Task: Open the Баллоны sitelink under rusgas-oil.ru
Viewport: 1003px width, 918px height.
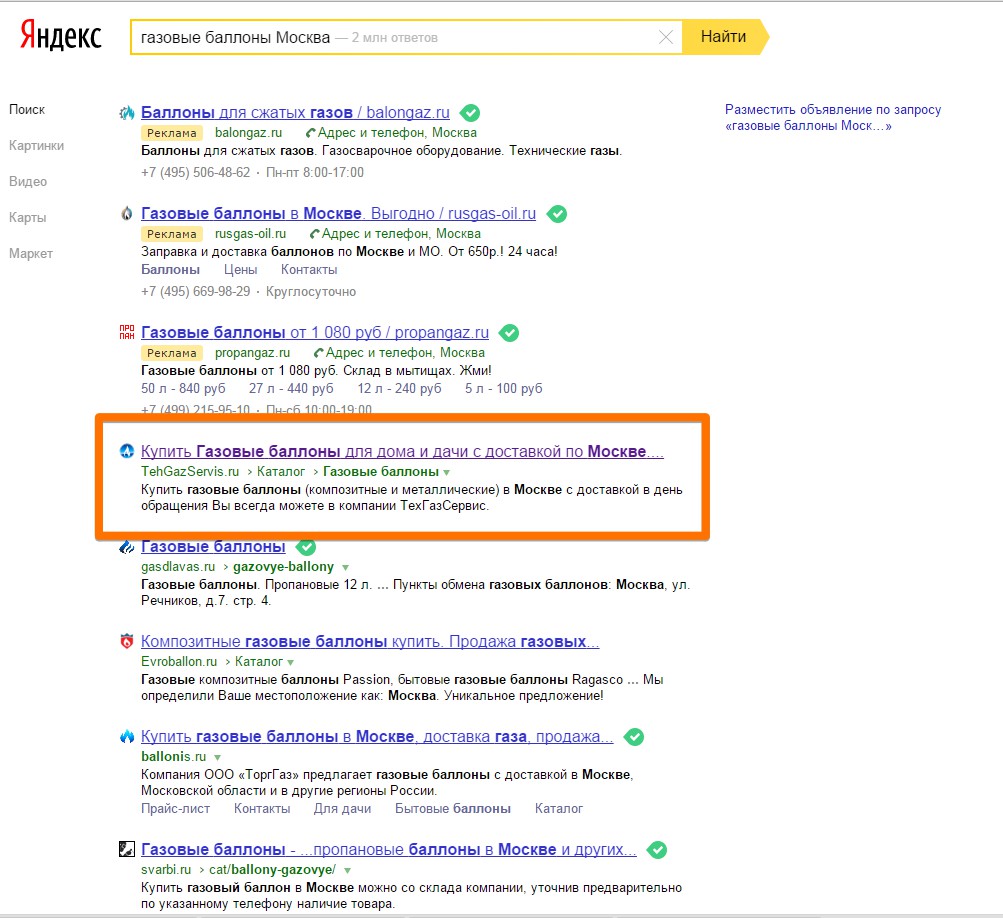Action: click(x=170, y=269)
